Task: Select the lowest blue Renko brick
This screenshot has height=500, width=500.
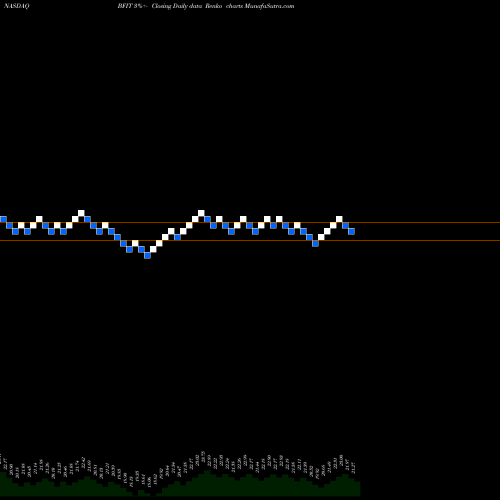Action: [x=147, y=255]
